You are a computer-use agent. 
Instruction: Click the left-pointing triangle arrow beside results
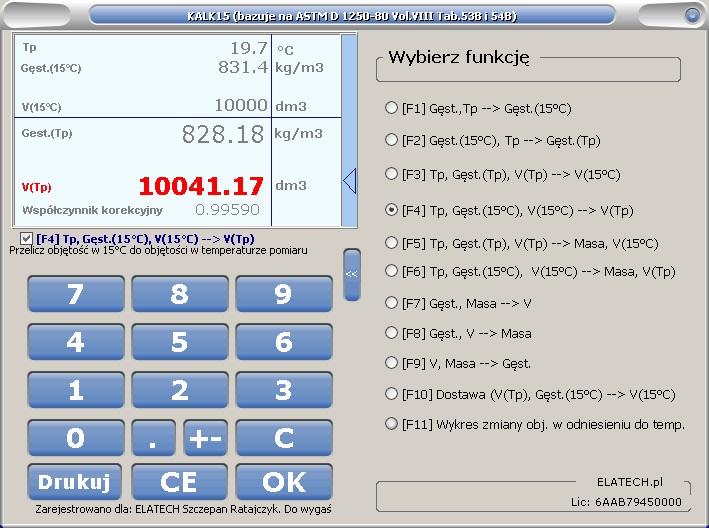(x=350, y=181)
